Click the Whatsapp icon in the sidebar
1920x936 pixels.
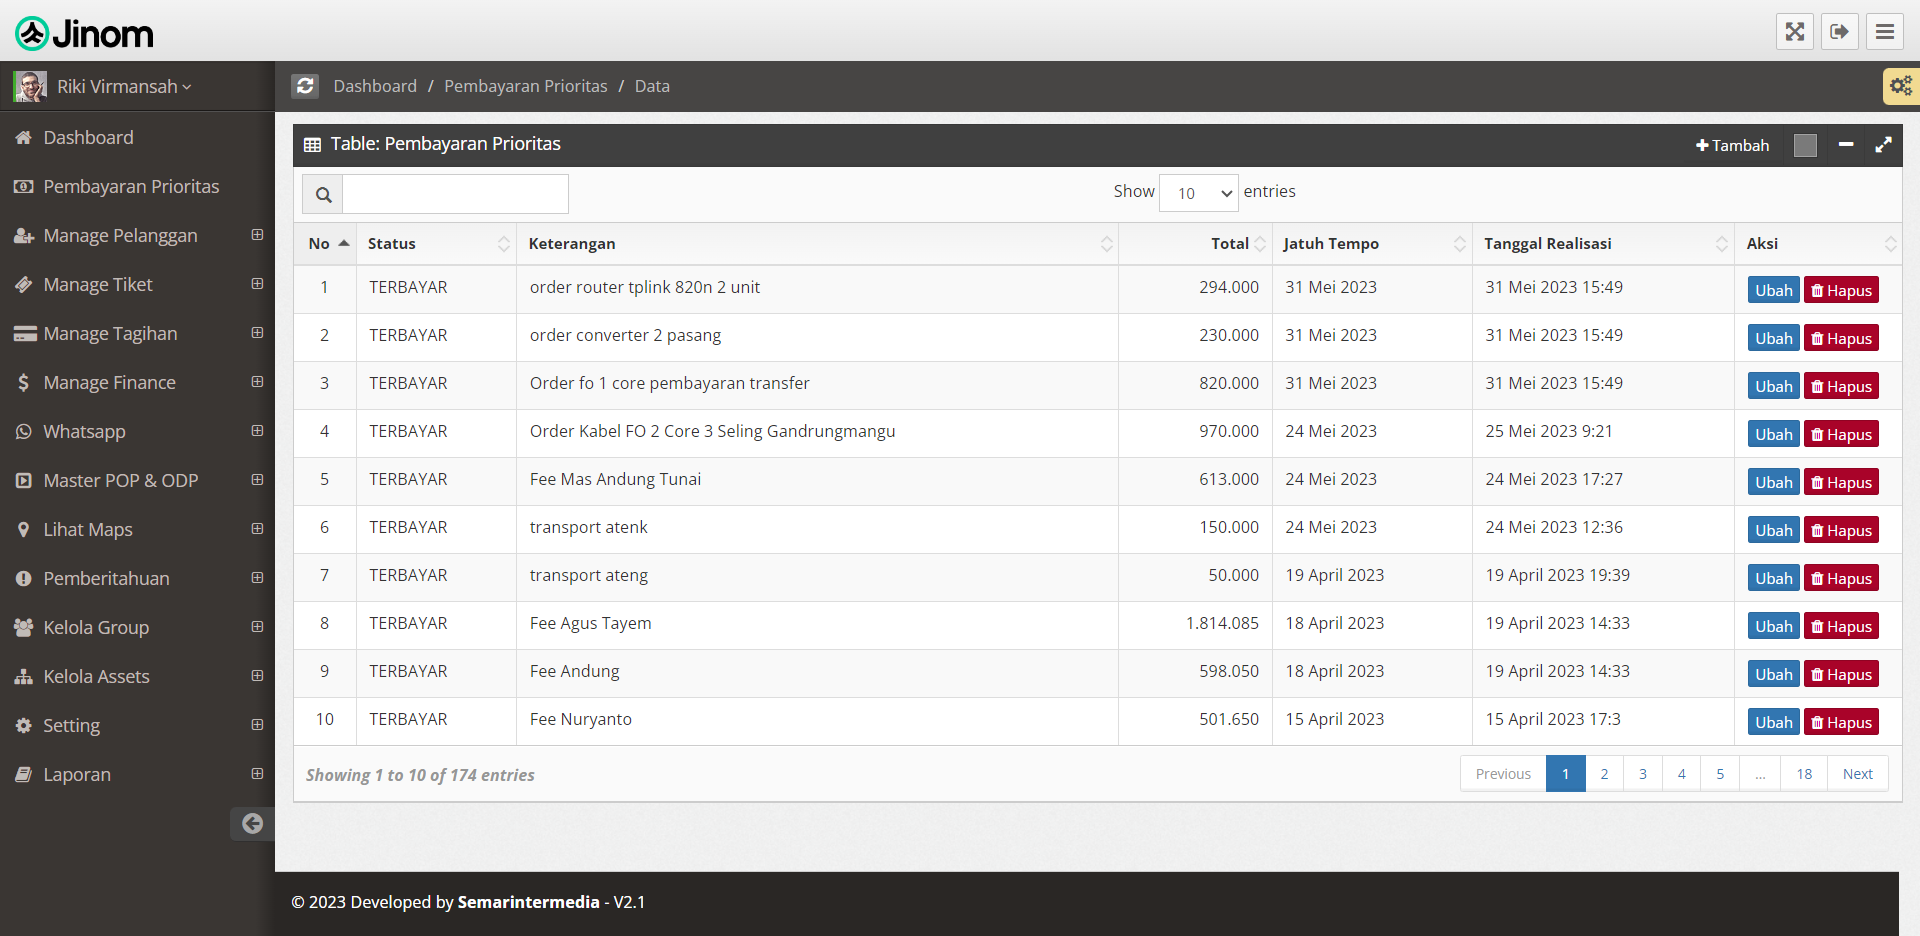[23, 432]
